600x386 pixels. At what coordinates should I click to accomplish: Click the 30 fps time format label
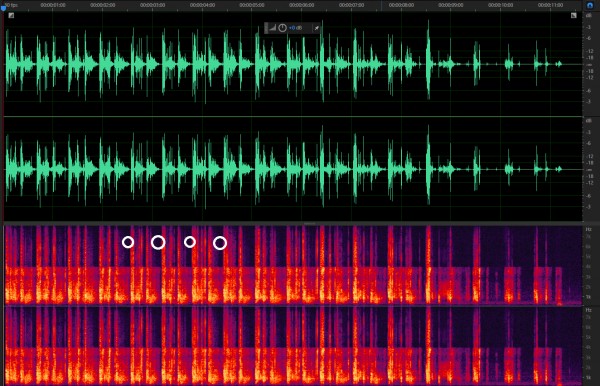[11, 5]
